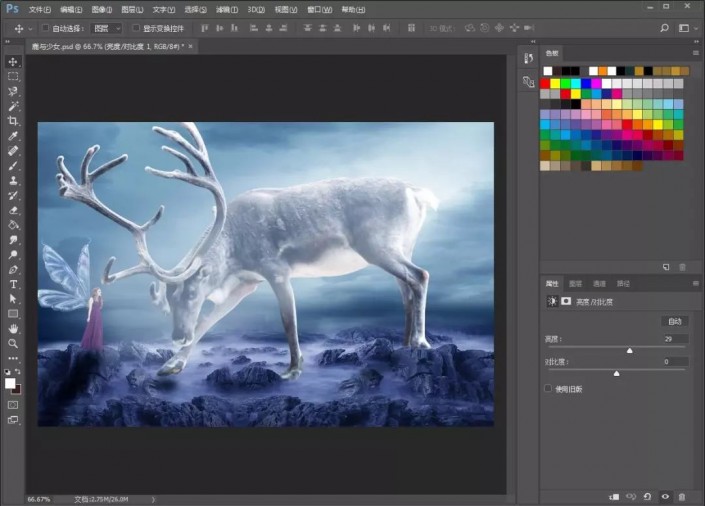The image size is (705, 506).
Task: Open the status bar info arrow menu
Action: click(x=153, y=499)
